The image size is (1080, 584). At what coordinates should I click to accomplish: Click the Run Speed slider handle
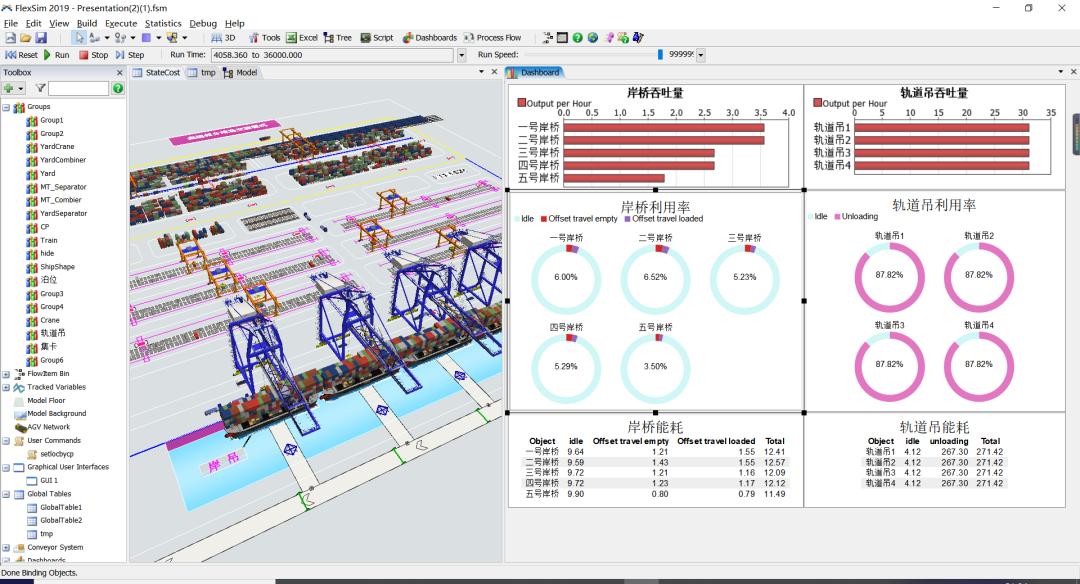pyautogui.click(x=660, y=55)
